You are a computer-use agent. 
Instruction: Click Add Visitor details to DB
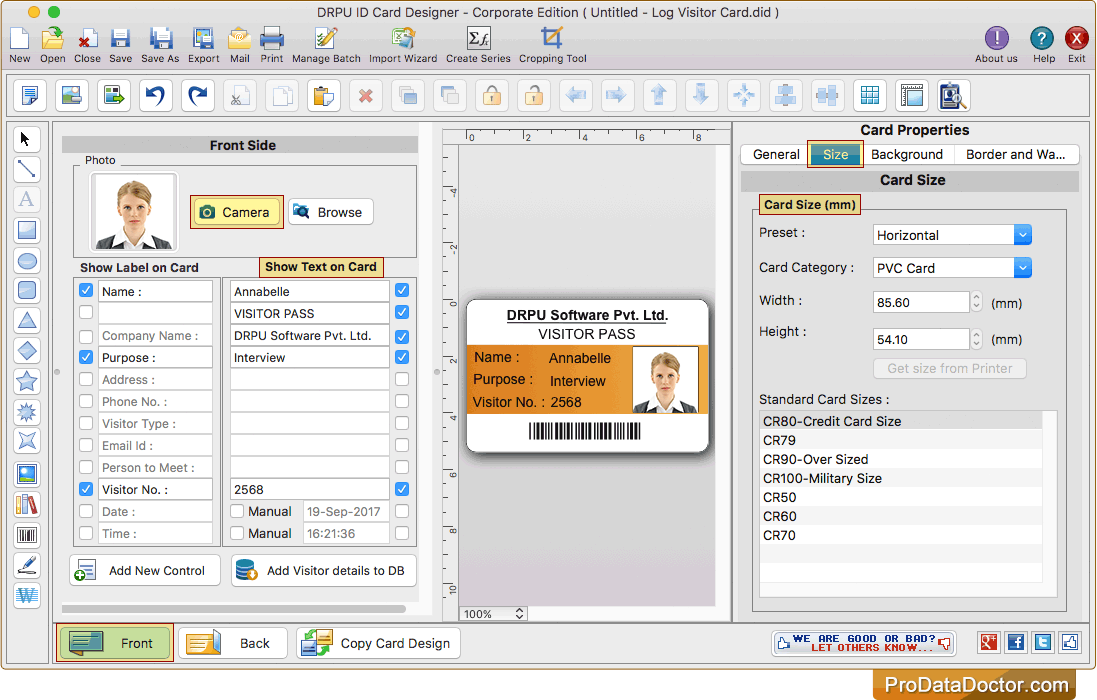coord(324,571)
